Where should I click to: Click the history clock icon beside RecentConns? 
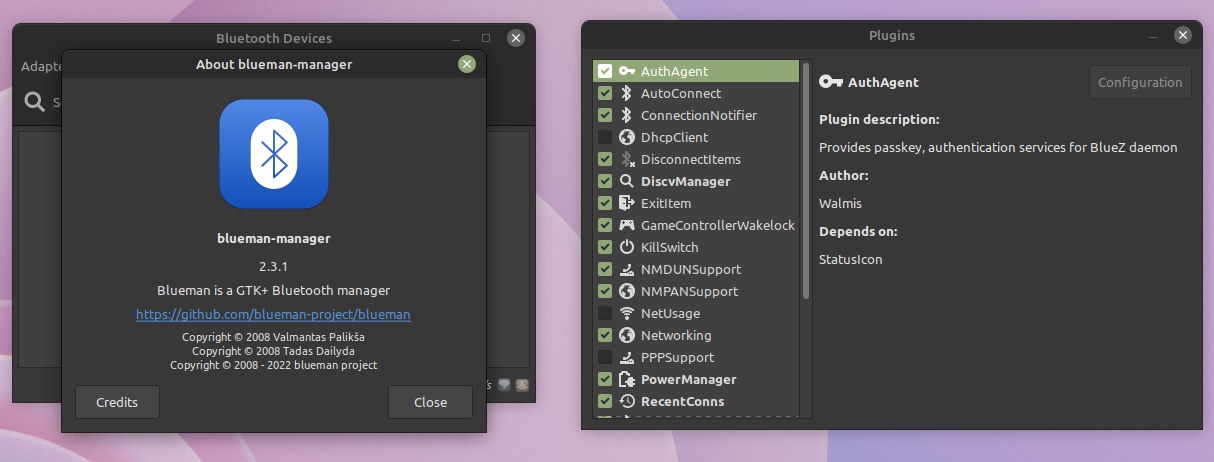point(627,401)
